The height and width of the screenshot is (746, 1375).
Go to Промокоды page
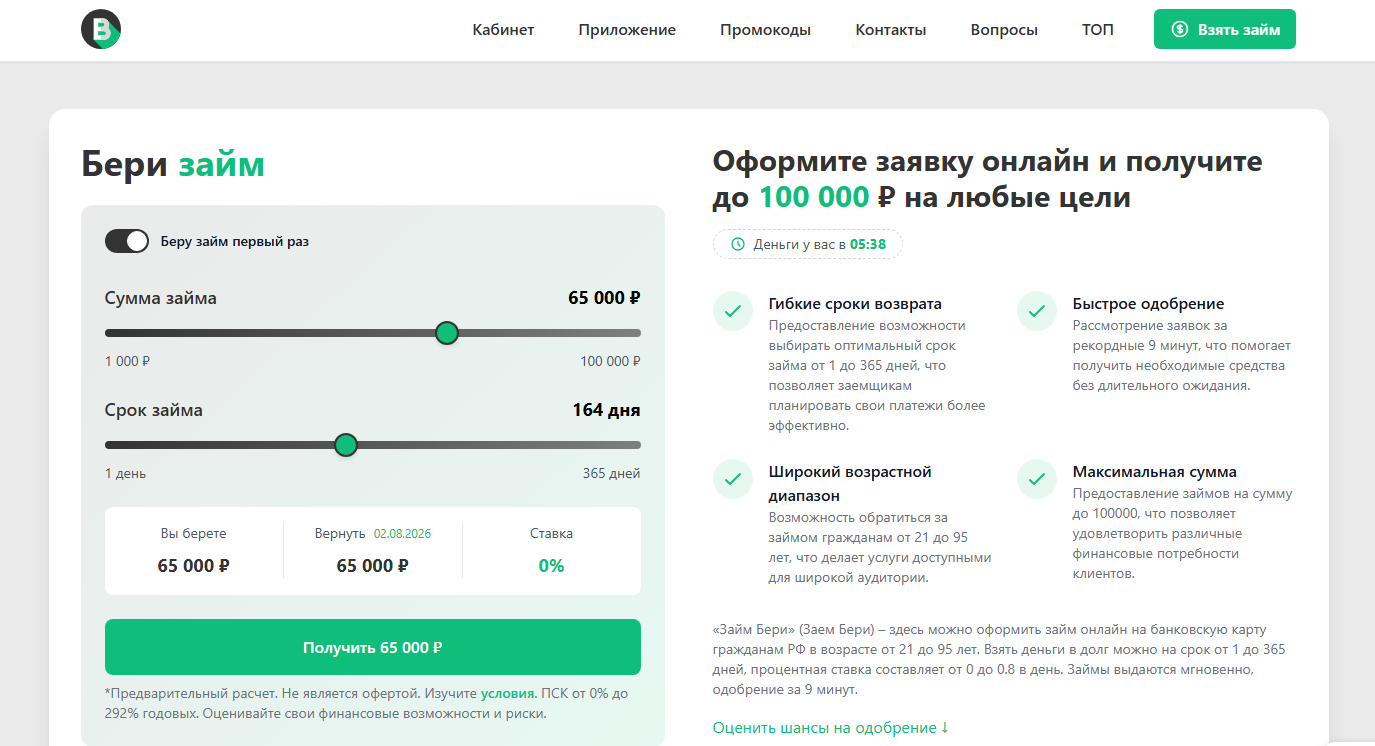tap(765, 30)
